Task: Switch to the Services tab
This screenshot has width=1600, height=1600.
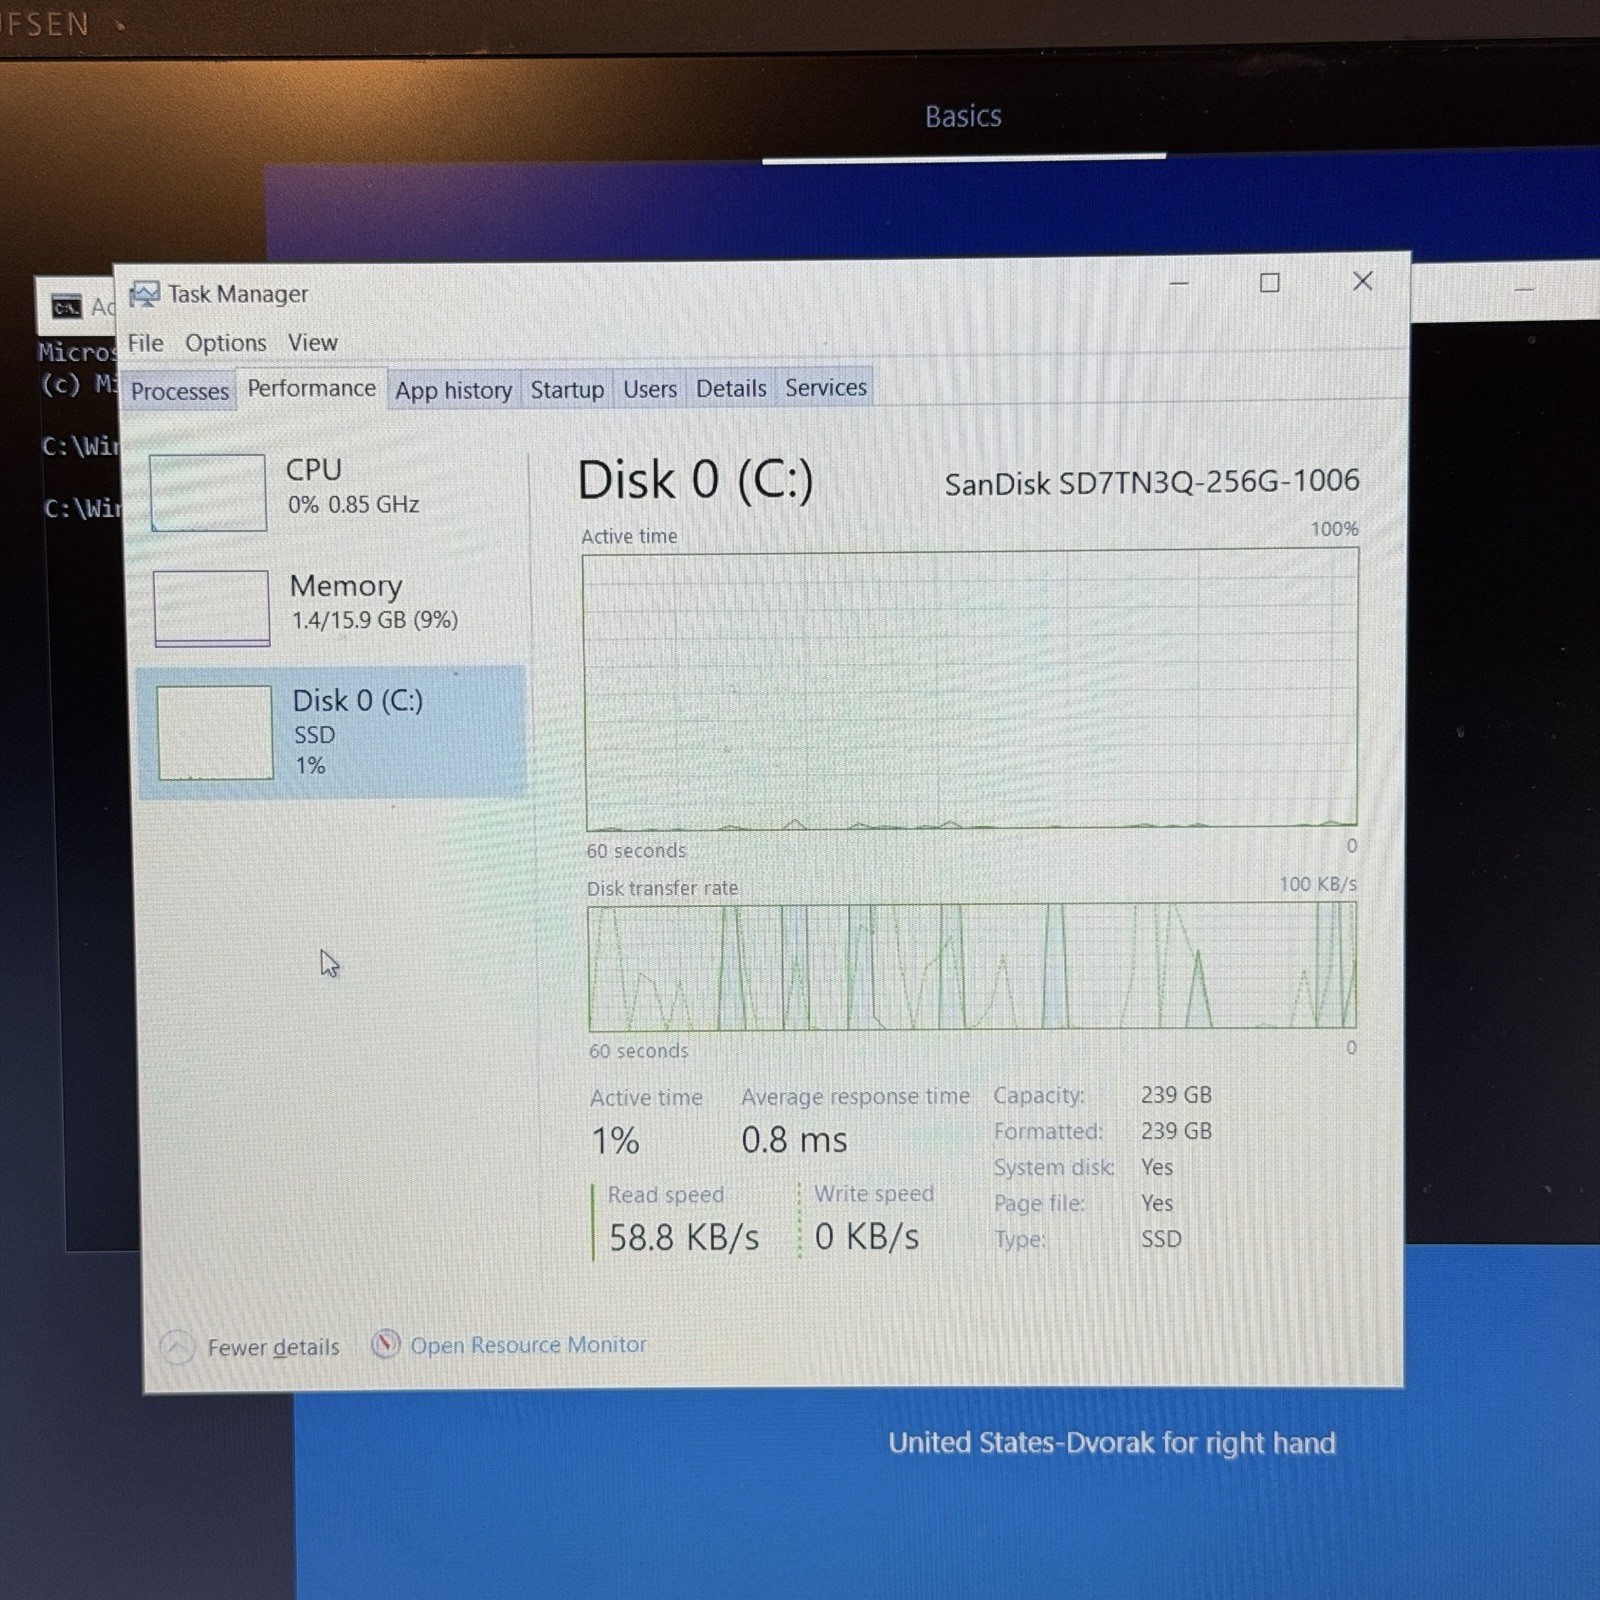Action: [825, 387]
